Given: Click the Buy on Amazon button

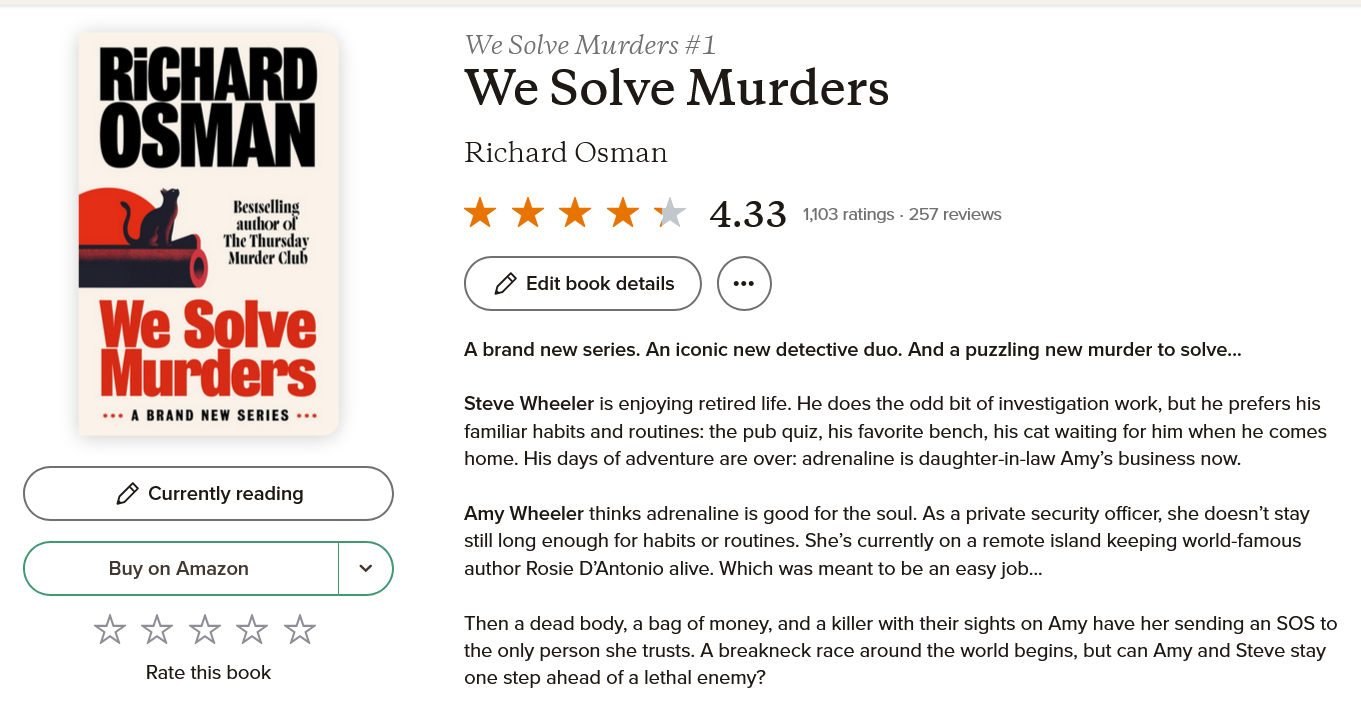Looking at the screenshot, I should (x=180, y=568).
